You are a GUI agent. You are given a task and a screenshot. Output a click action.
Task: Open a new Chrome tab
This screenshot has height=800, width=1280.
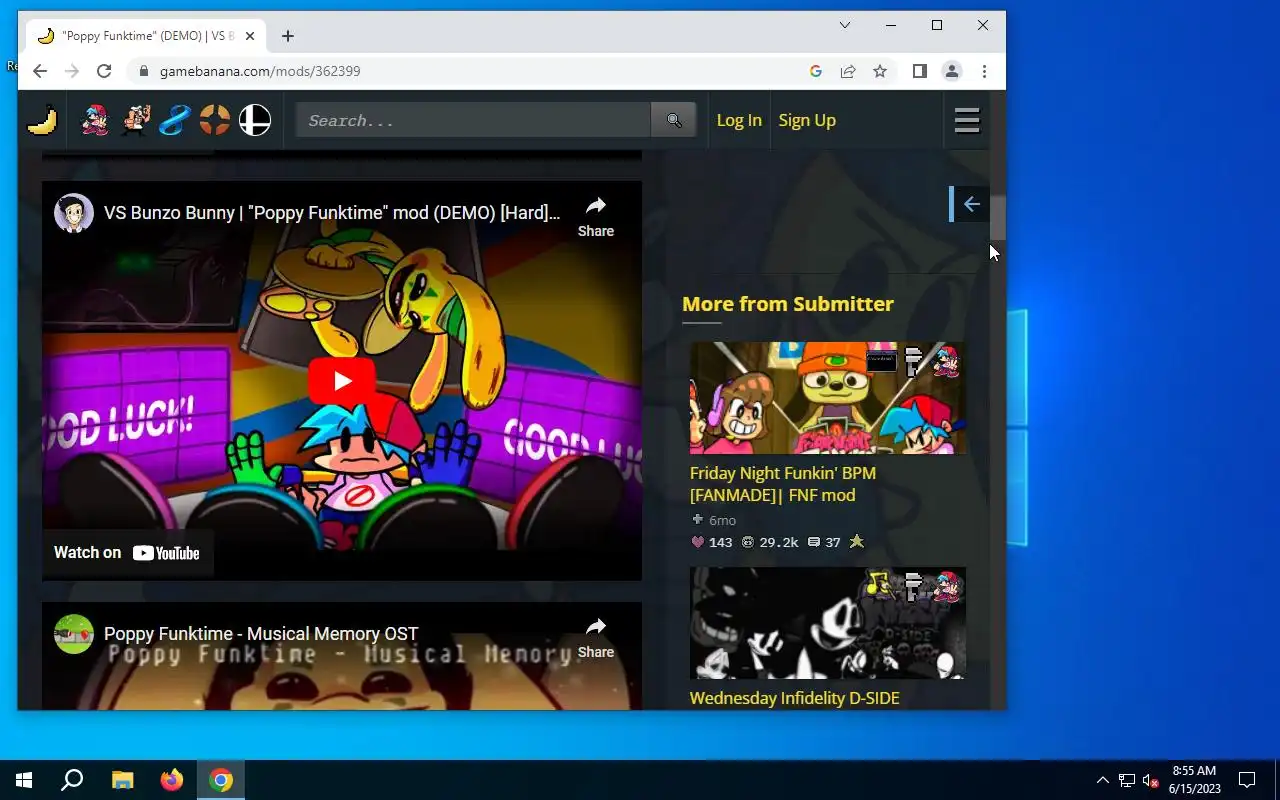[288, 36]
